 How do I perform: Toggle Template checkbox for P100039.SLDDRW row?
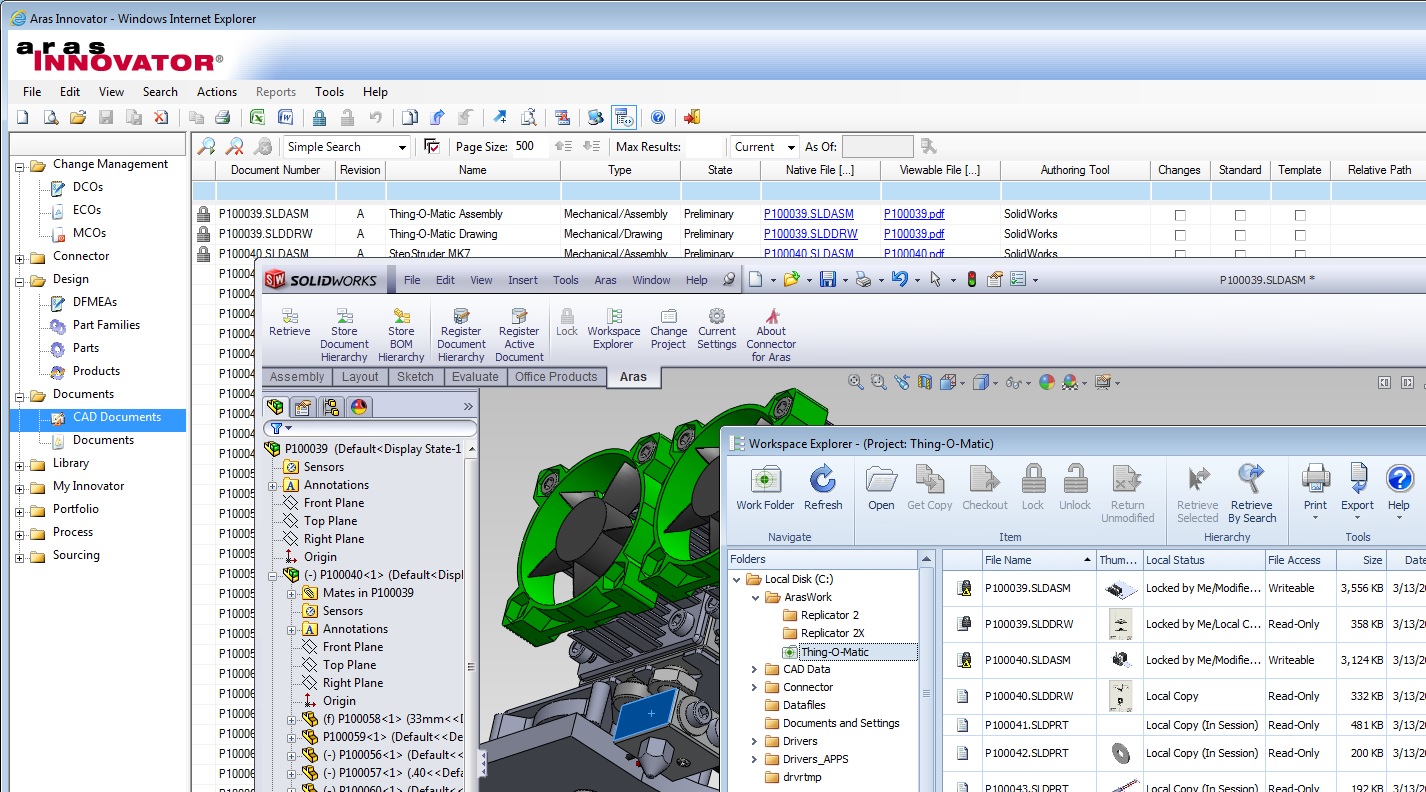pos(1300,235)
